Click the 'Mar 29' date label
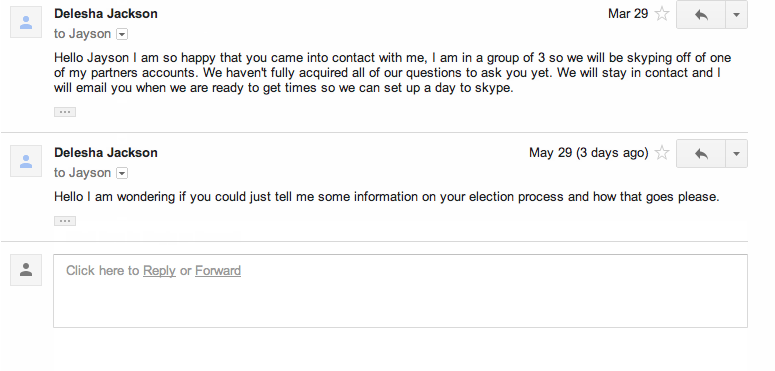Screen dimensions: 775x371 point(628,14)
